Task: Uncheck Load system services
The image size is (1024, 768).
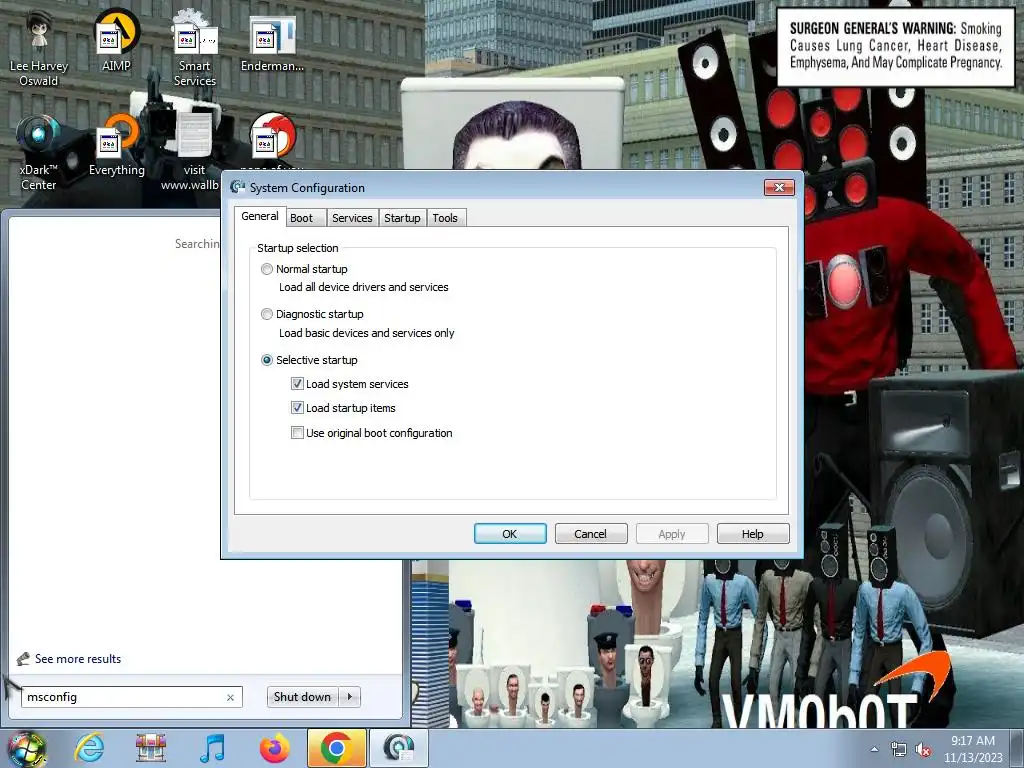Action: (x=297, y=384)
